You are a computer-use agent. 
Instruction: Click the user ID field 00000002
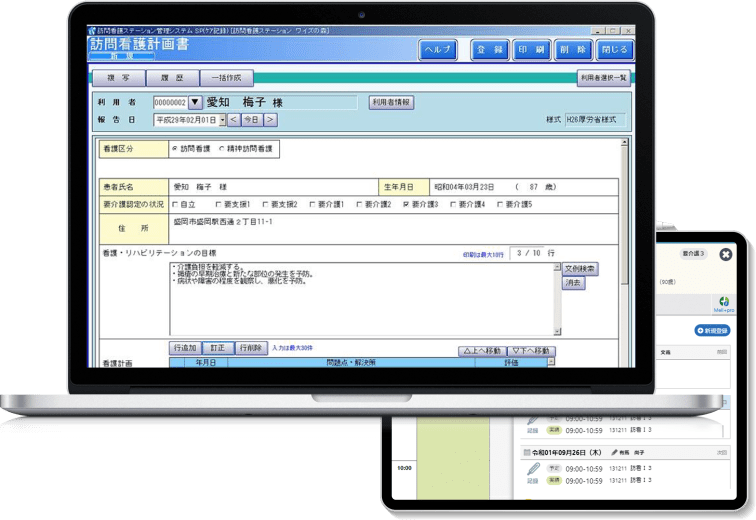pyautogui.click(x=170, y=102)
